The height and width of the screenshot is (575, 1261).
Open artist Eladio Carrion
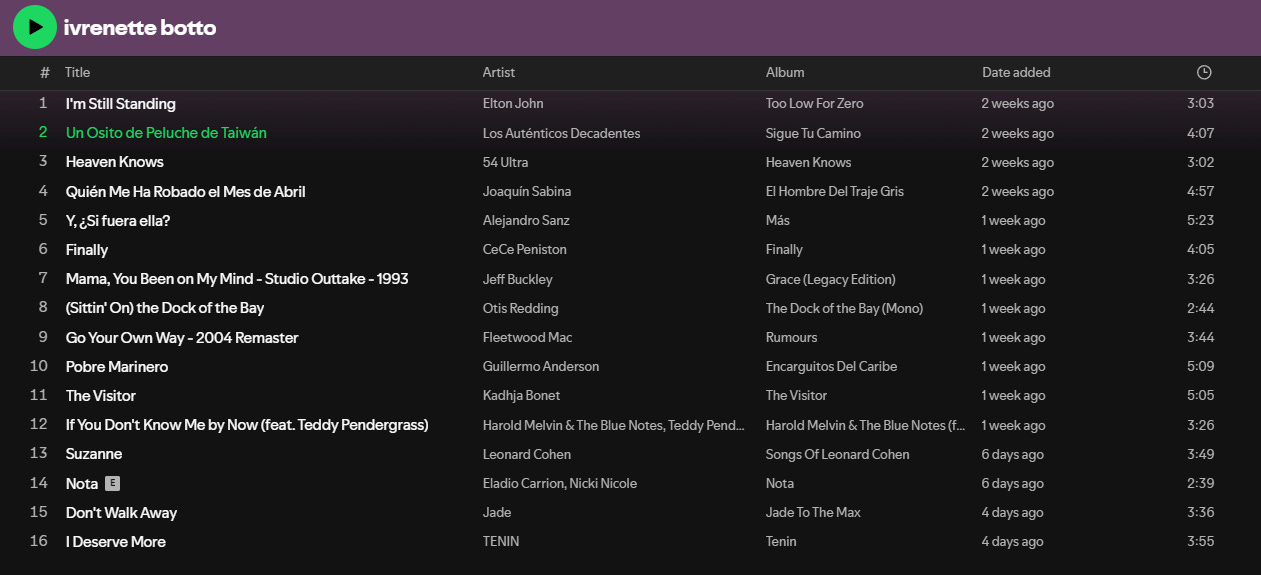(x=524, y=484)
